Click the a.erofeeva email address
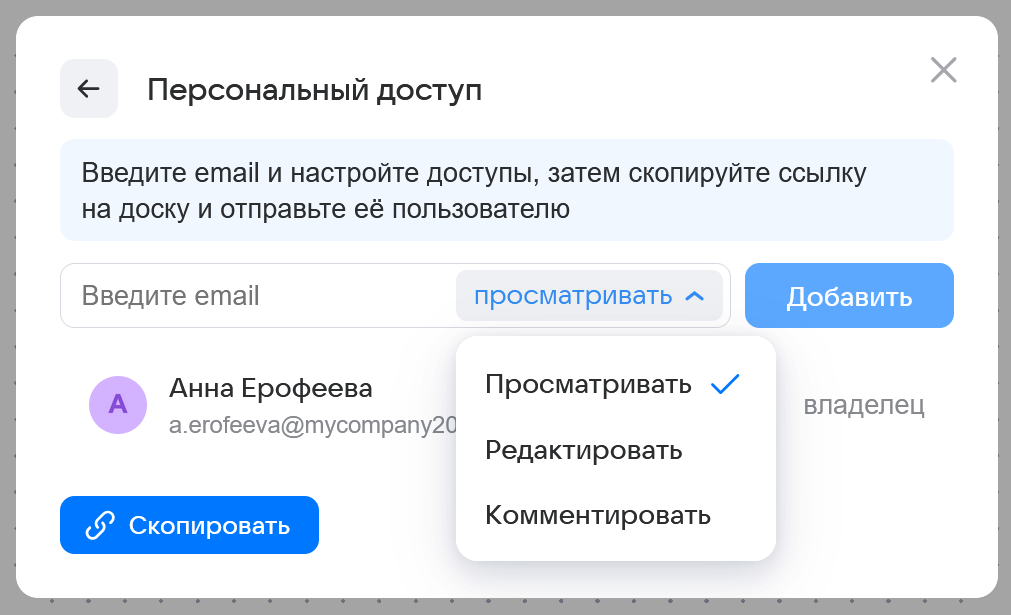Image resolution: width=1011 pixels, height=615 pixels. 312,425
